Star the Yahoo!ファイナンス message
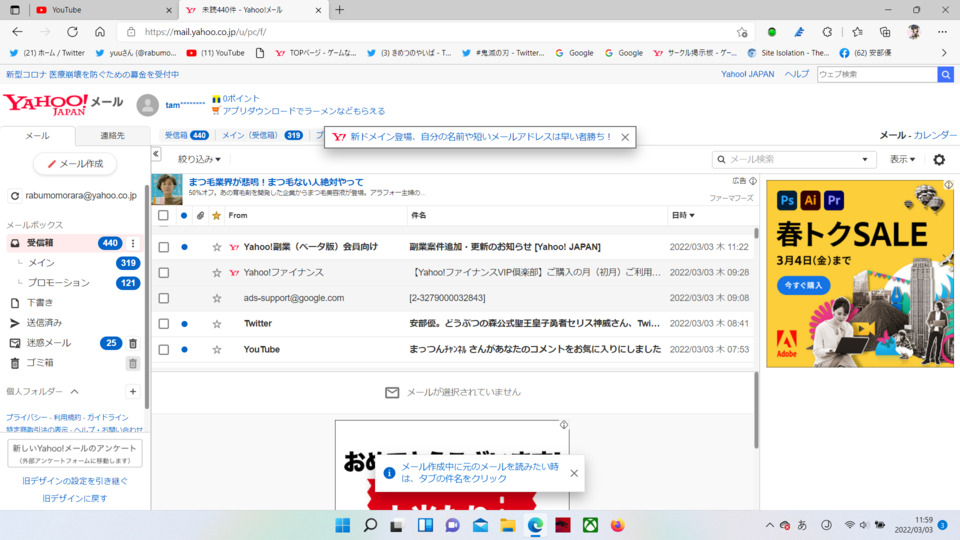 tap(217, 272)
